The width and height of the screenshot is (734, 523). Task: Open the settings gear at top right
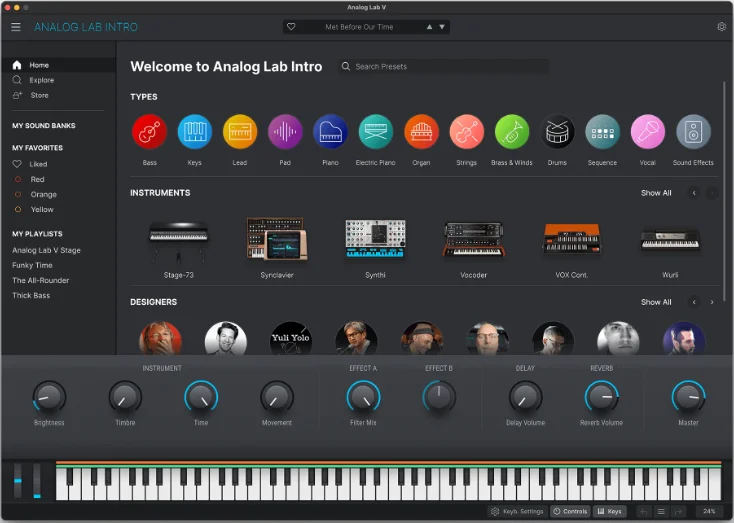coord(721,27)
